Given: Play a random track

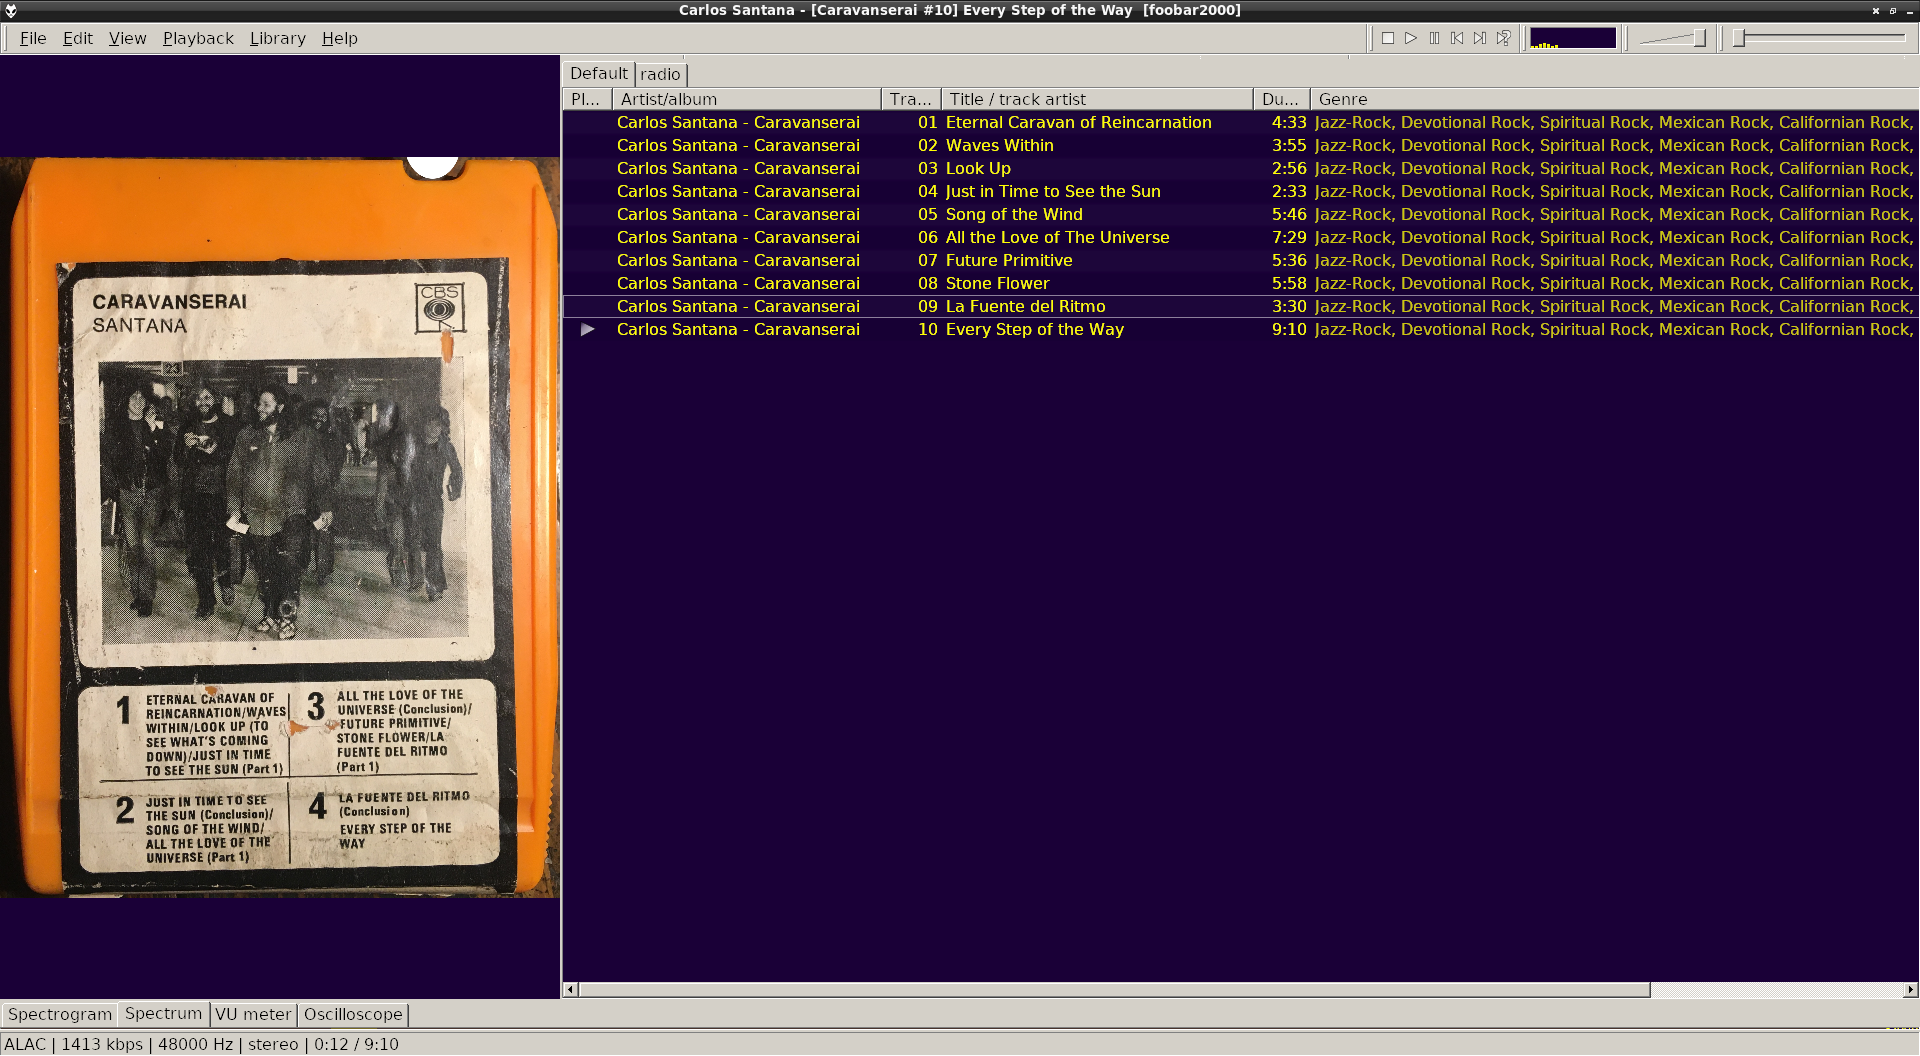Looking at the screenshot, I should (1503, 38).
